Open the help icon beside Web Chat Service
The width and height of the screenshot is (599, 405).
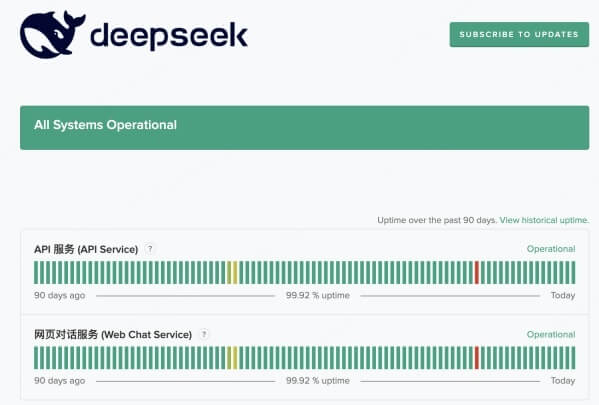[x=204, y=334]
